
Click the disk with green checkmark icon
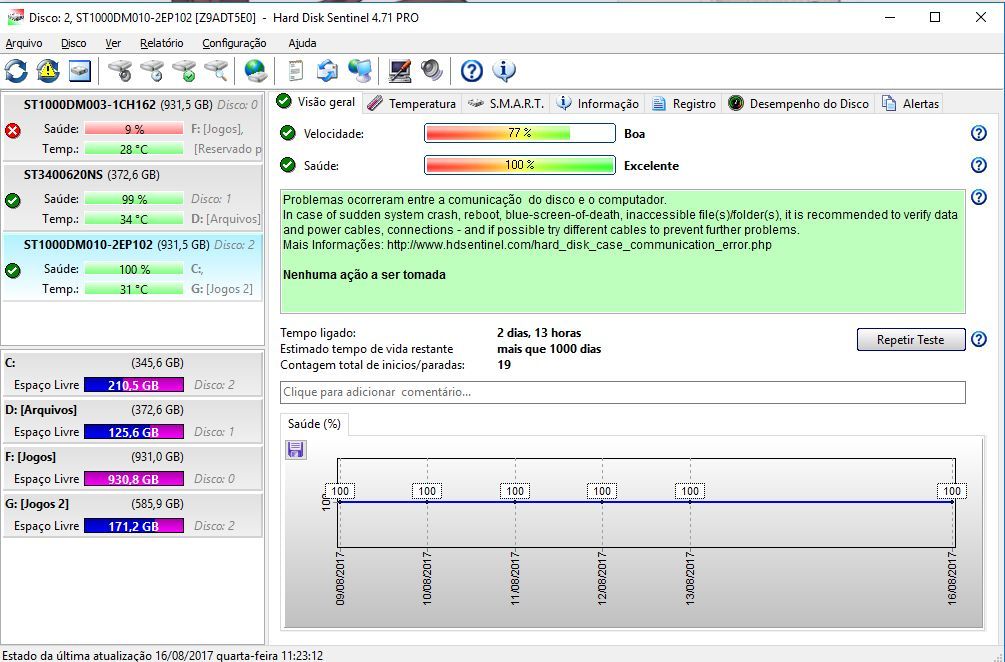point(184,70)
